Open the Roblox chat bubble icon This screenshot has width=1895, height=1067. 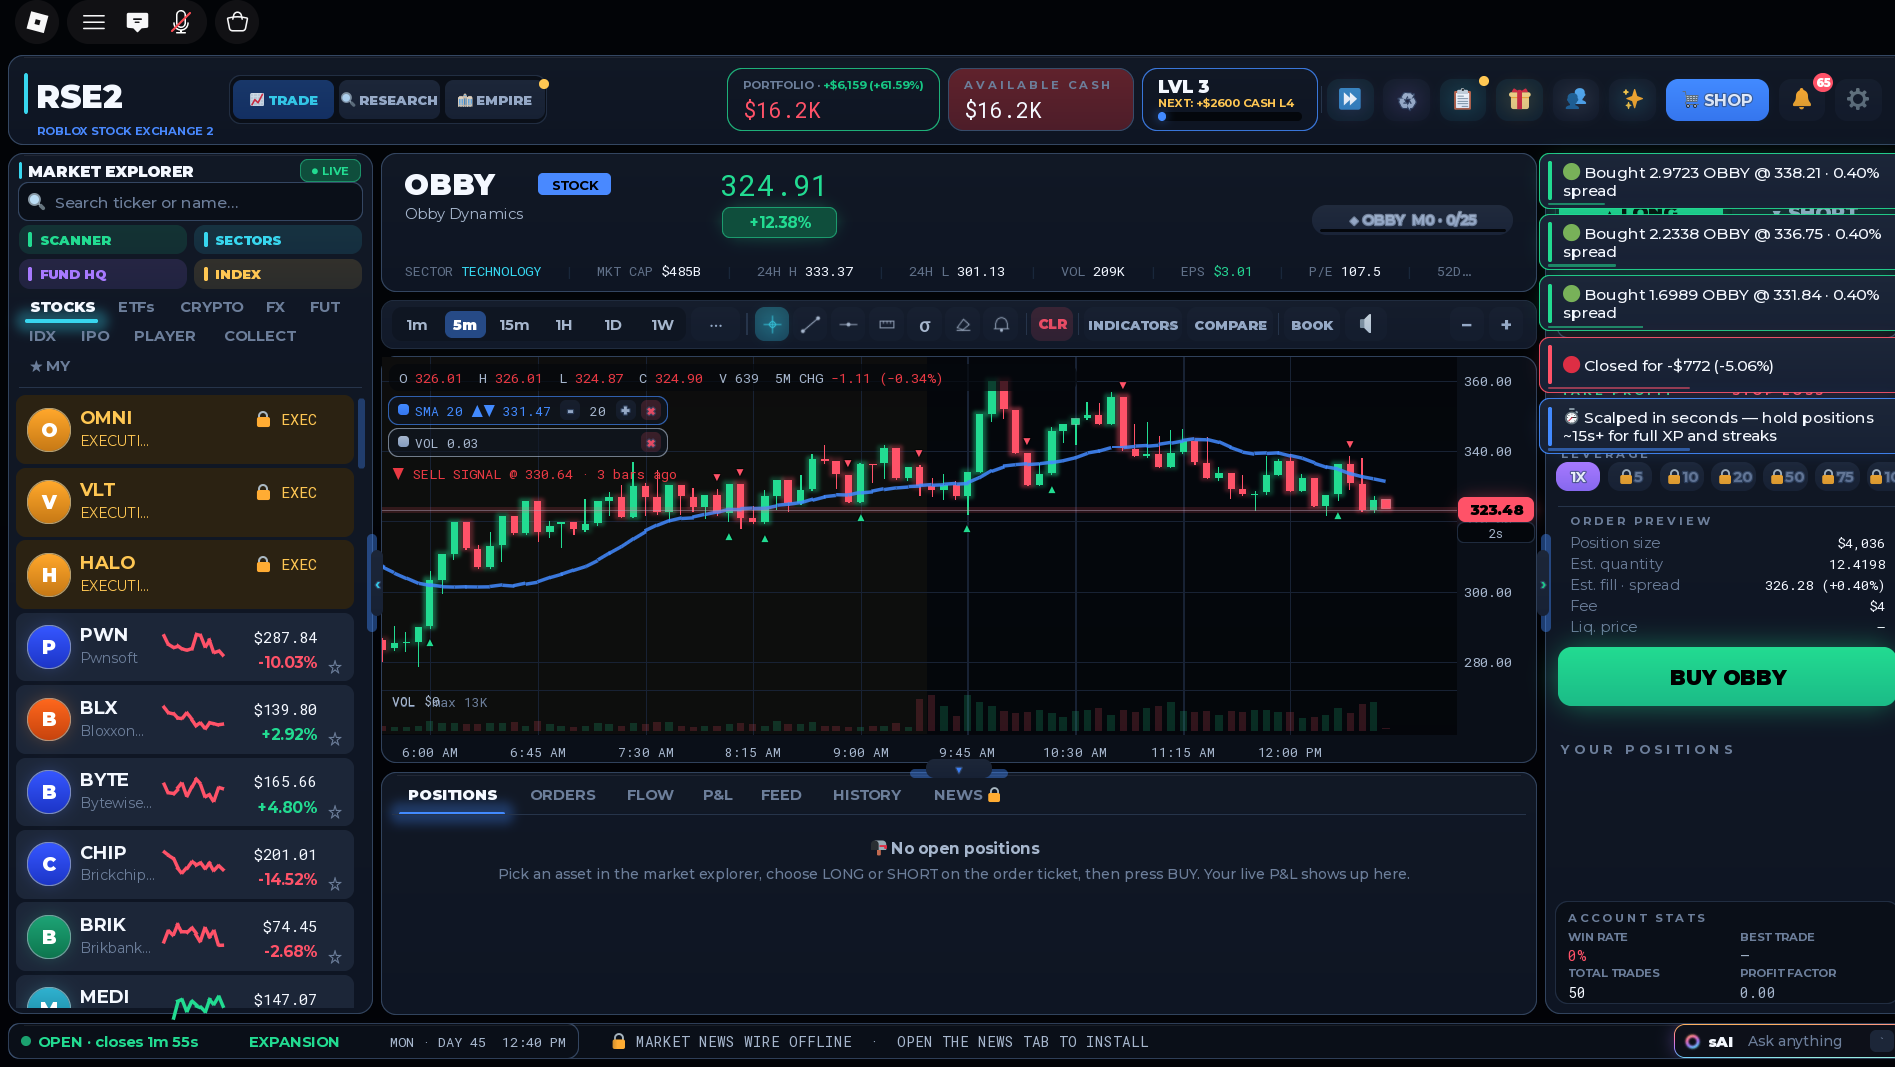pyautogui.click(x=138, y=22)
